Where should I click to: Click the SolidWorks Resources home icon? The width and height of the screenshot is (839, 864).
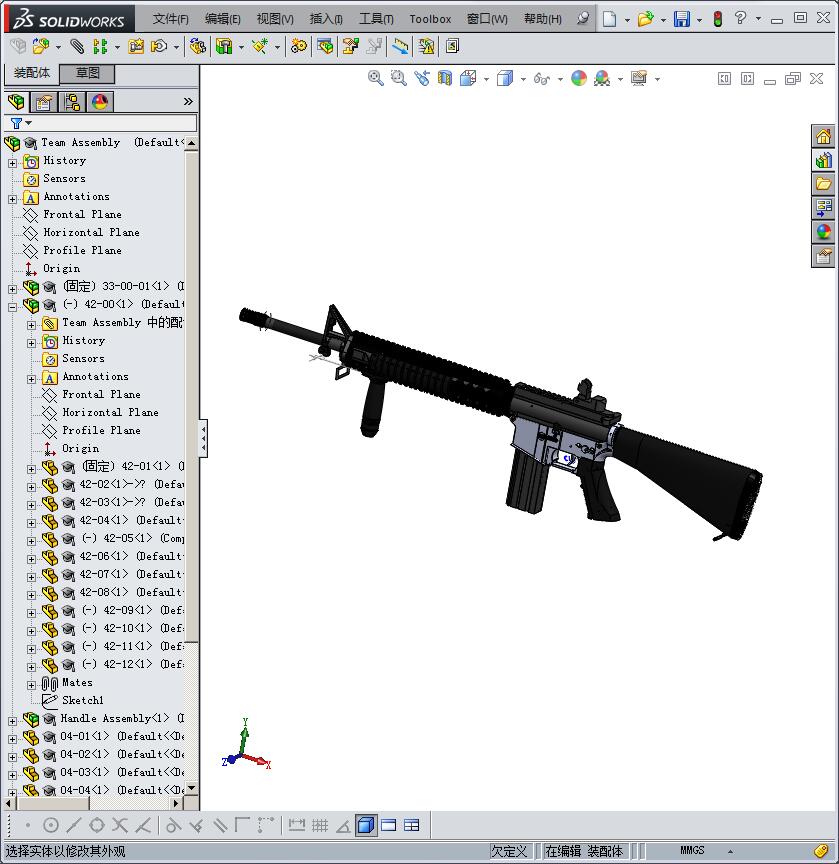tap(823, 136)
